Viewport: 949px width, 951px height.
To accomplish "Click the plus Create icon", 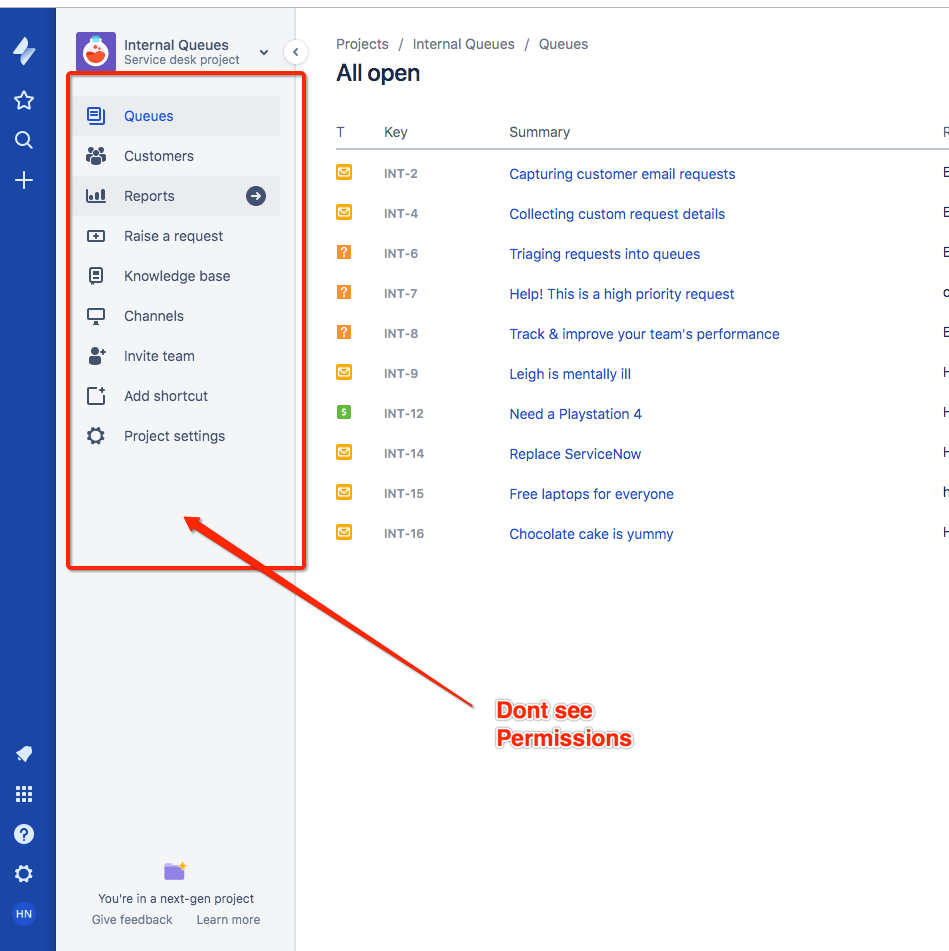I will point(24,180).
